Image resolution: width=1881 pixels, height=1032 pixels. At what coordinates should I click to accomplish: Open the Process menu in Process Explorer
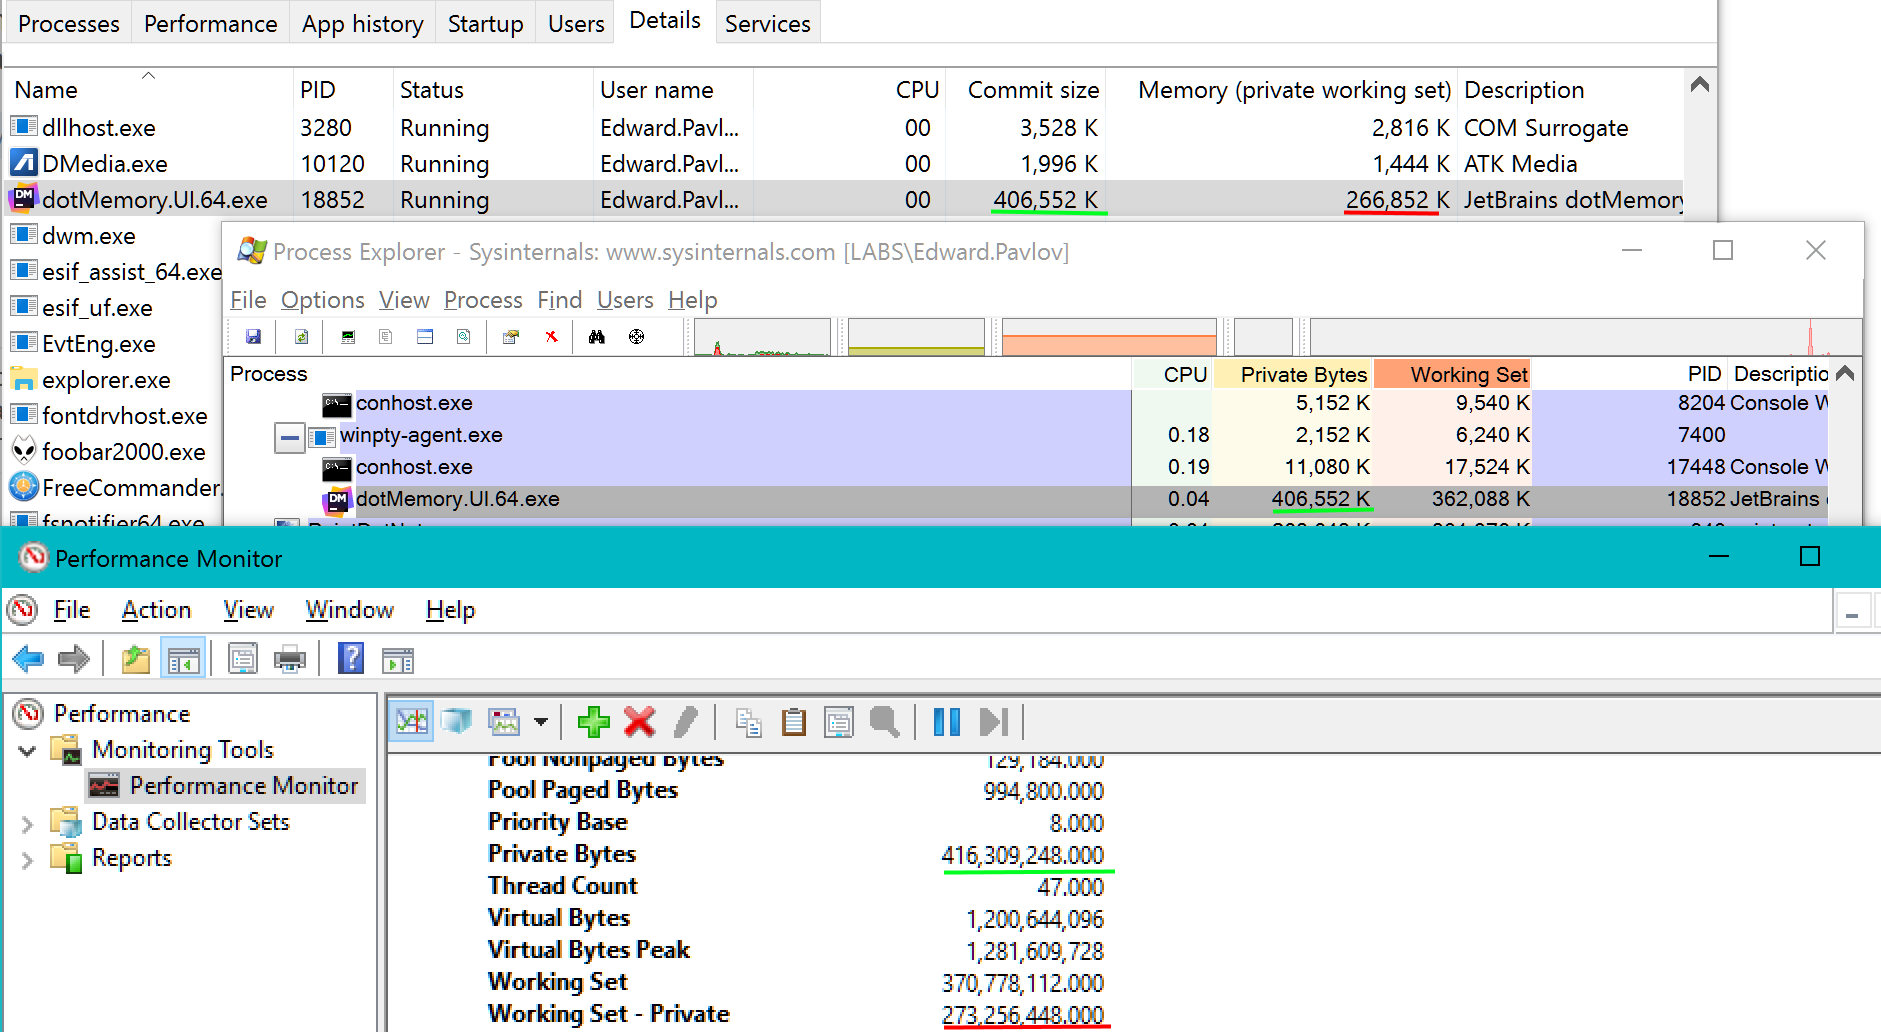[x=483, y=300]
